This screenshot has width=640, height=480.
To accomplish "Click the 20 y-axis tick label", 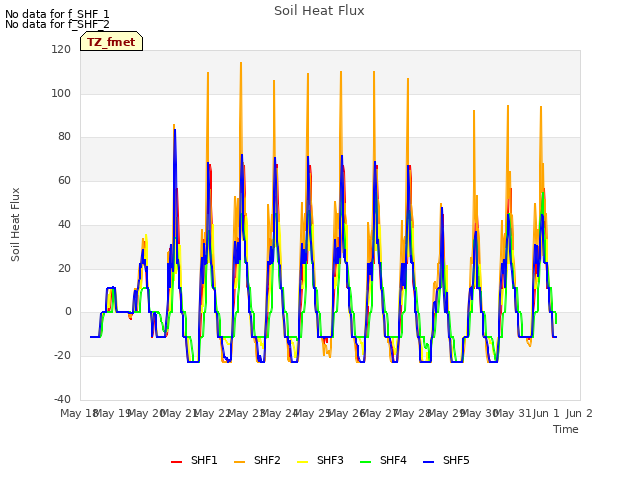I will pyautogui.click(x=64, y=269).
